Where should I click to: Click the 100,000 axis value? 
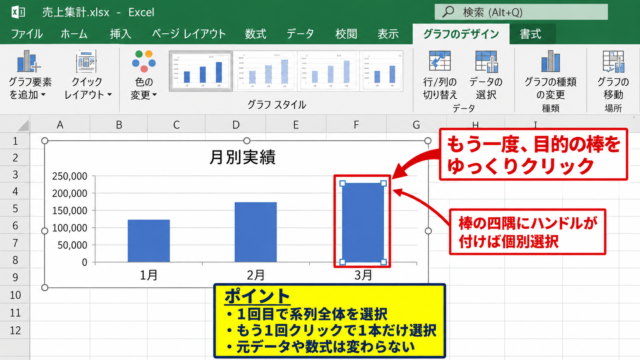pos(69,228)
